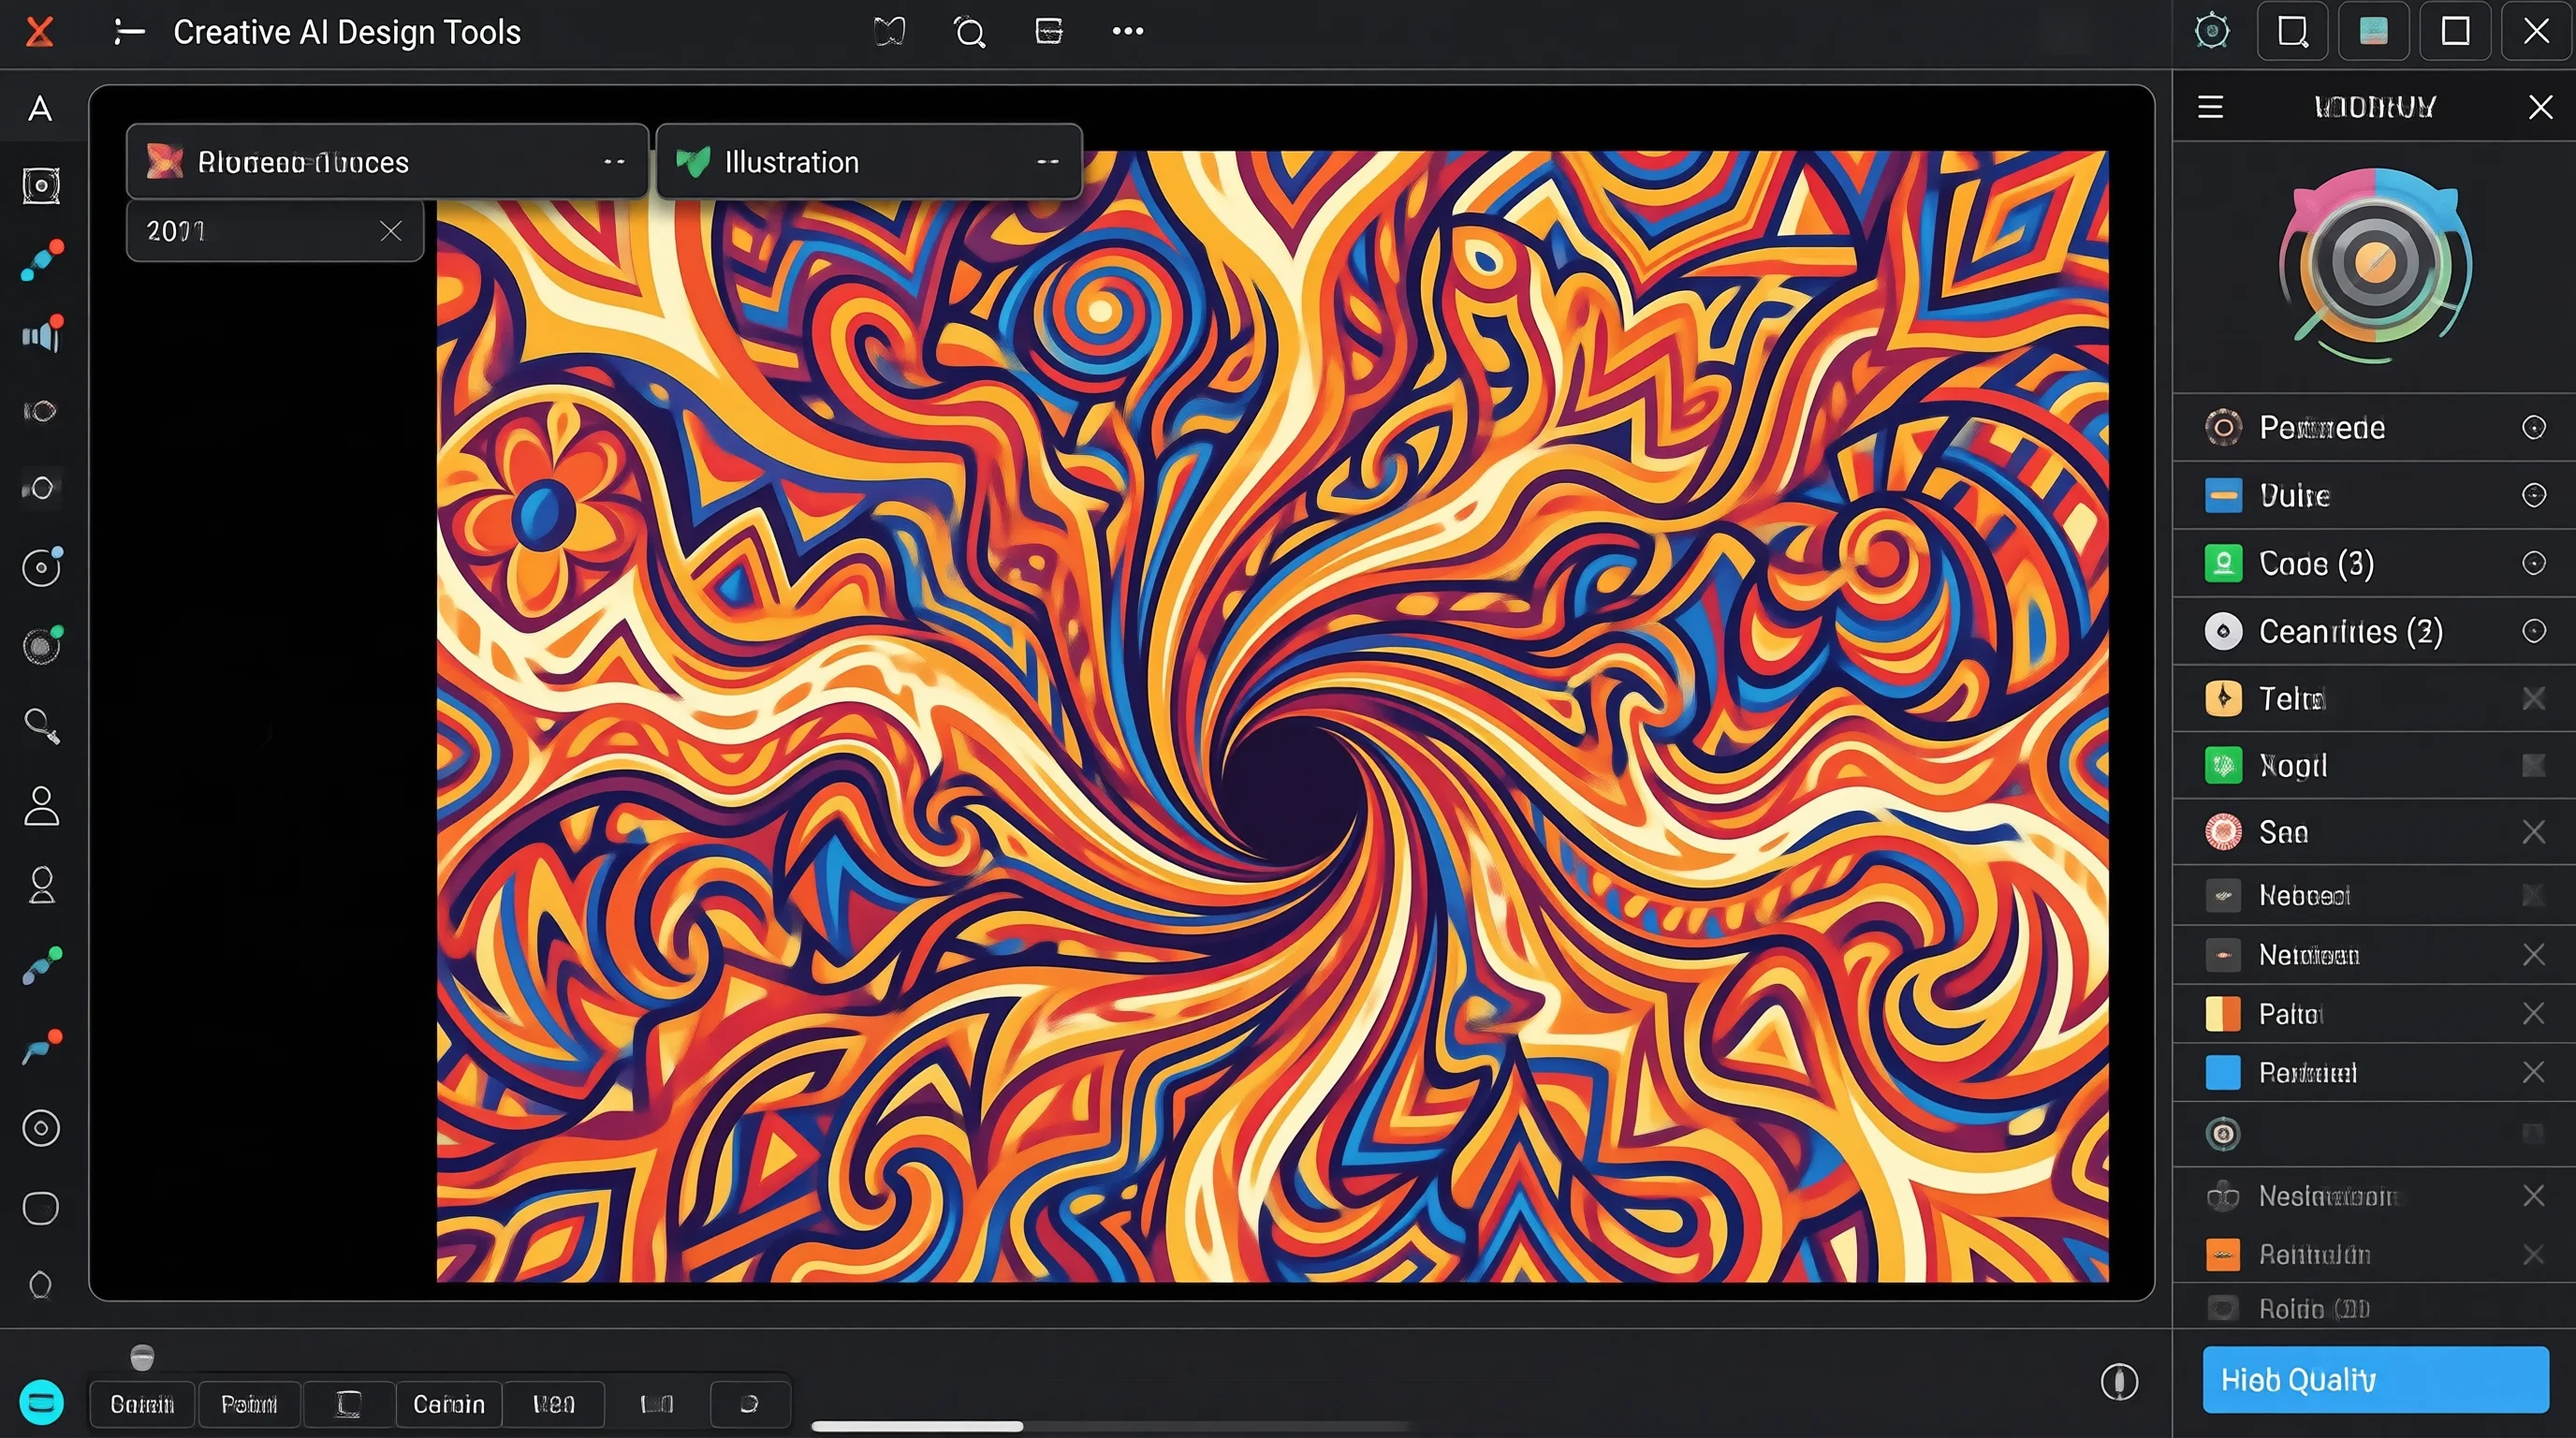Click the red X logo icon

pos(39,32)
